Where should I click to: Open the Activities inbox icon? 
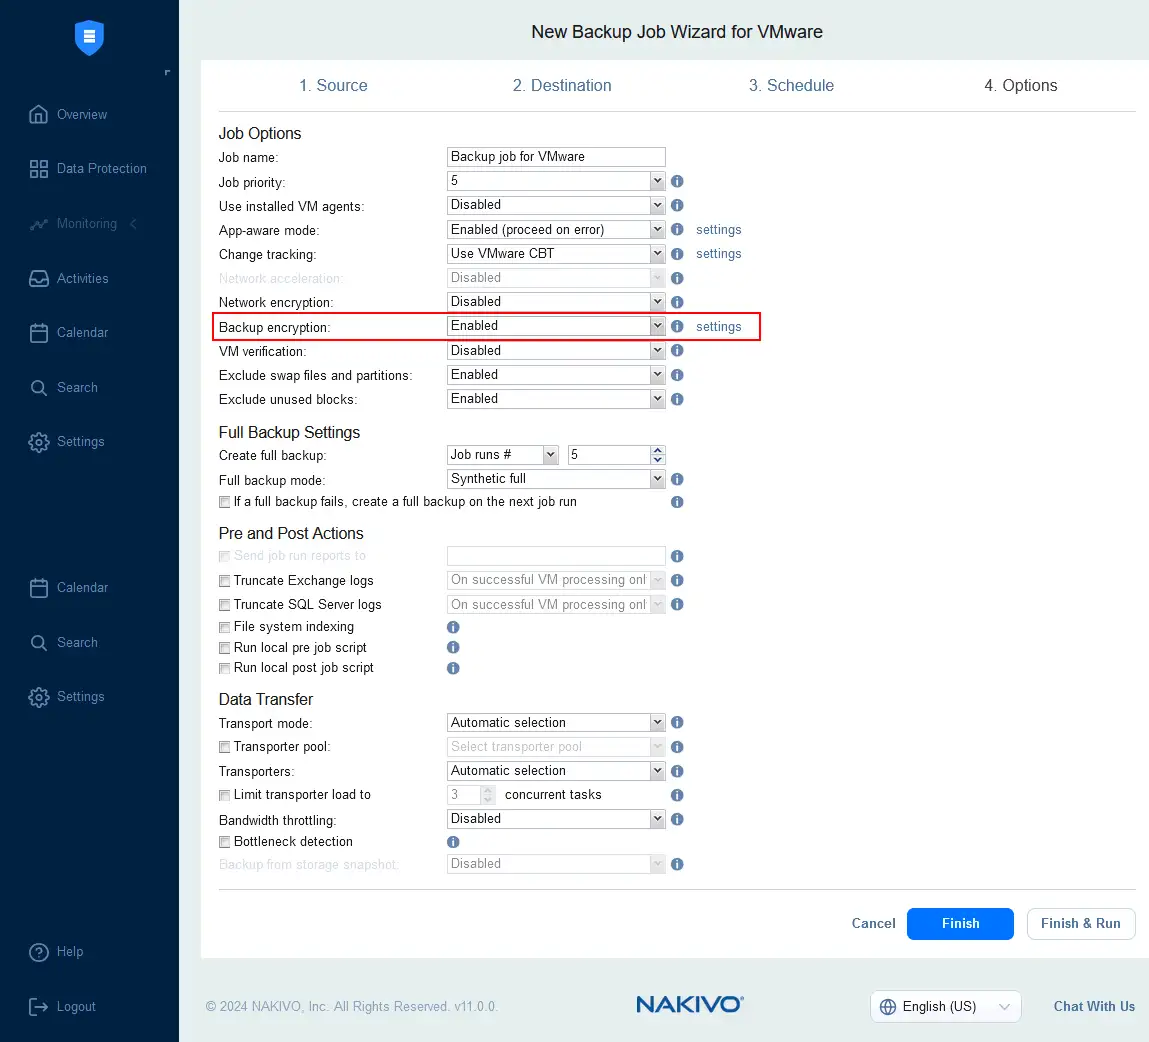(38, 278)
